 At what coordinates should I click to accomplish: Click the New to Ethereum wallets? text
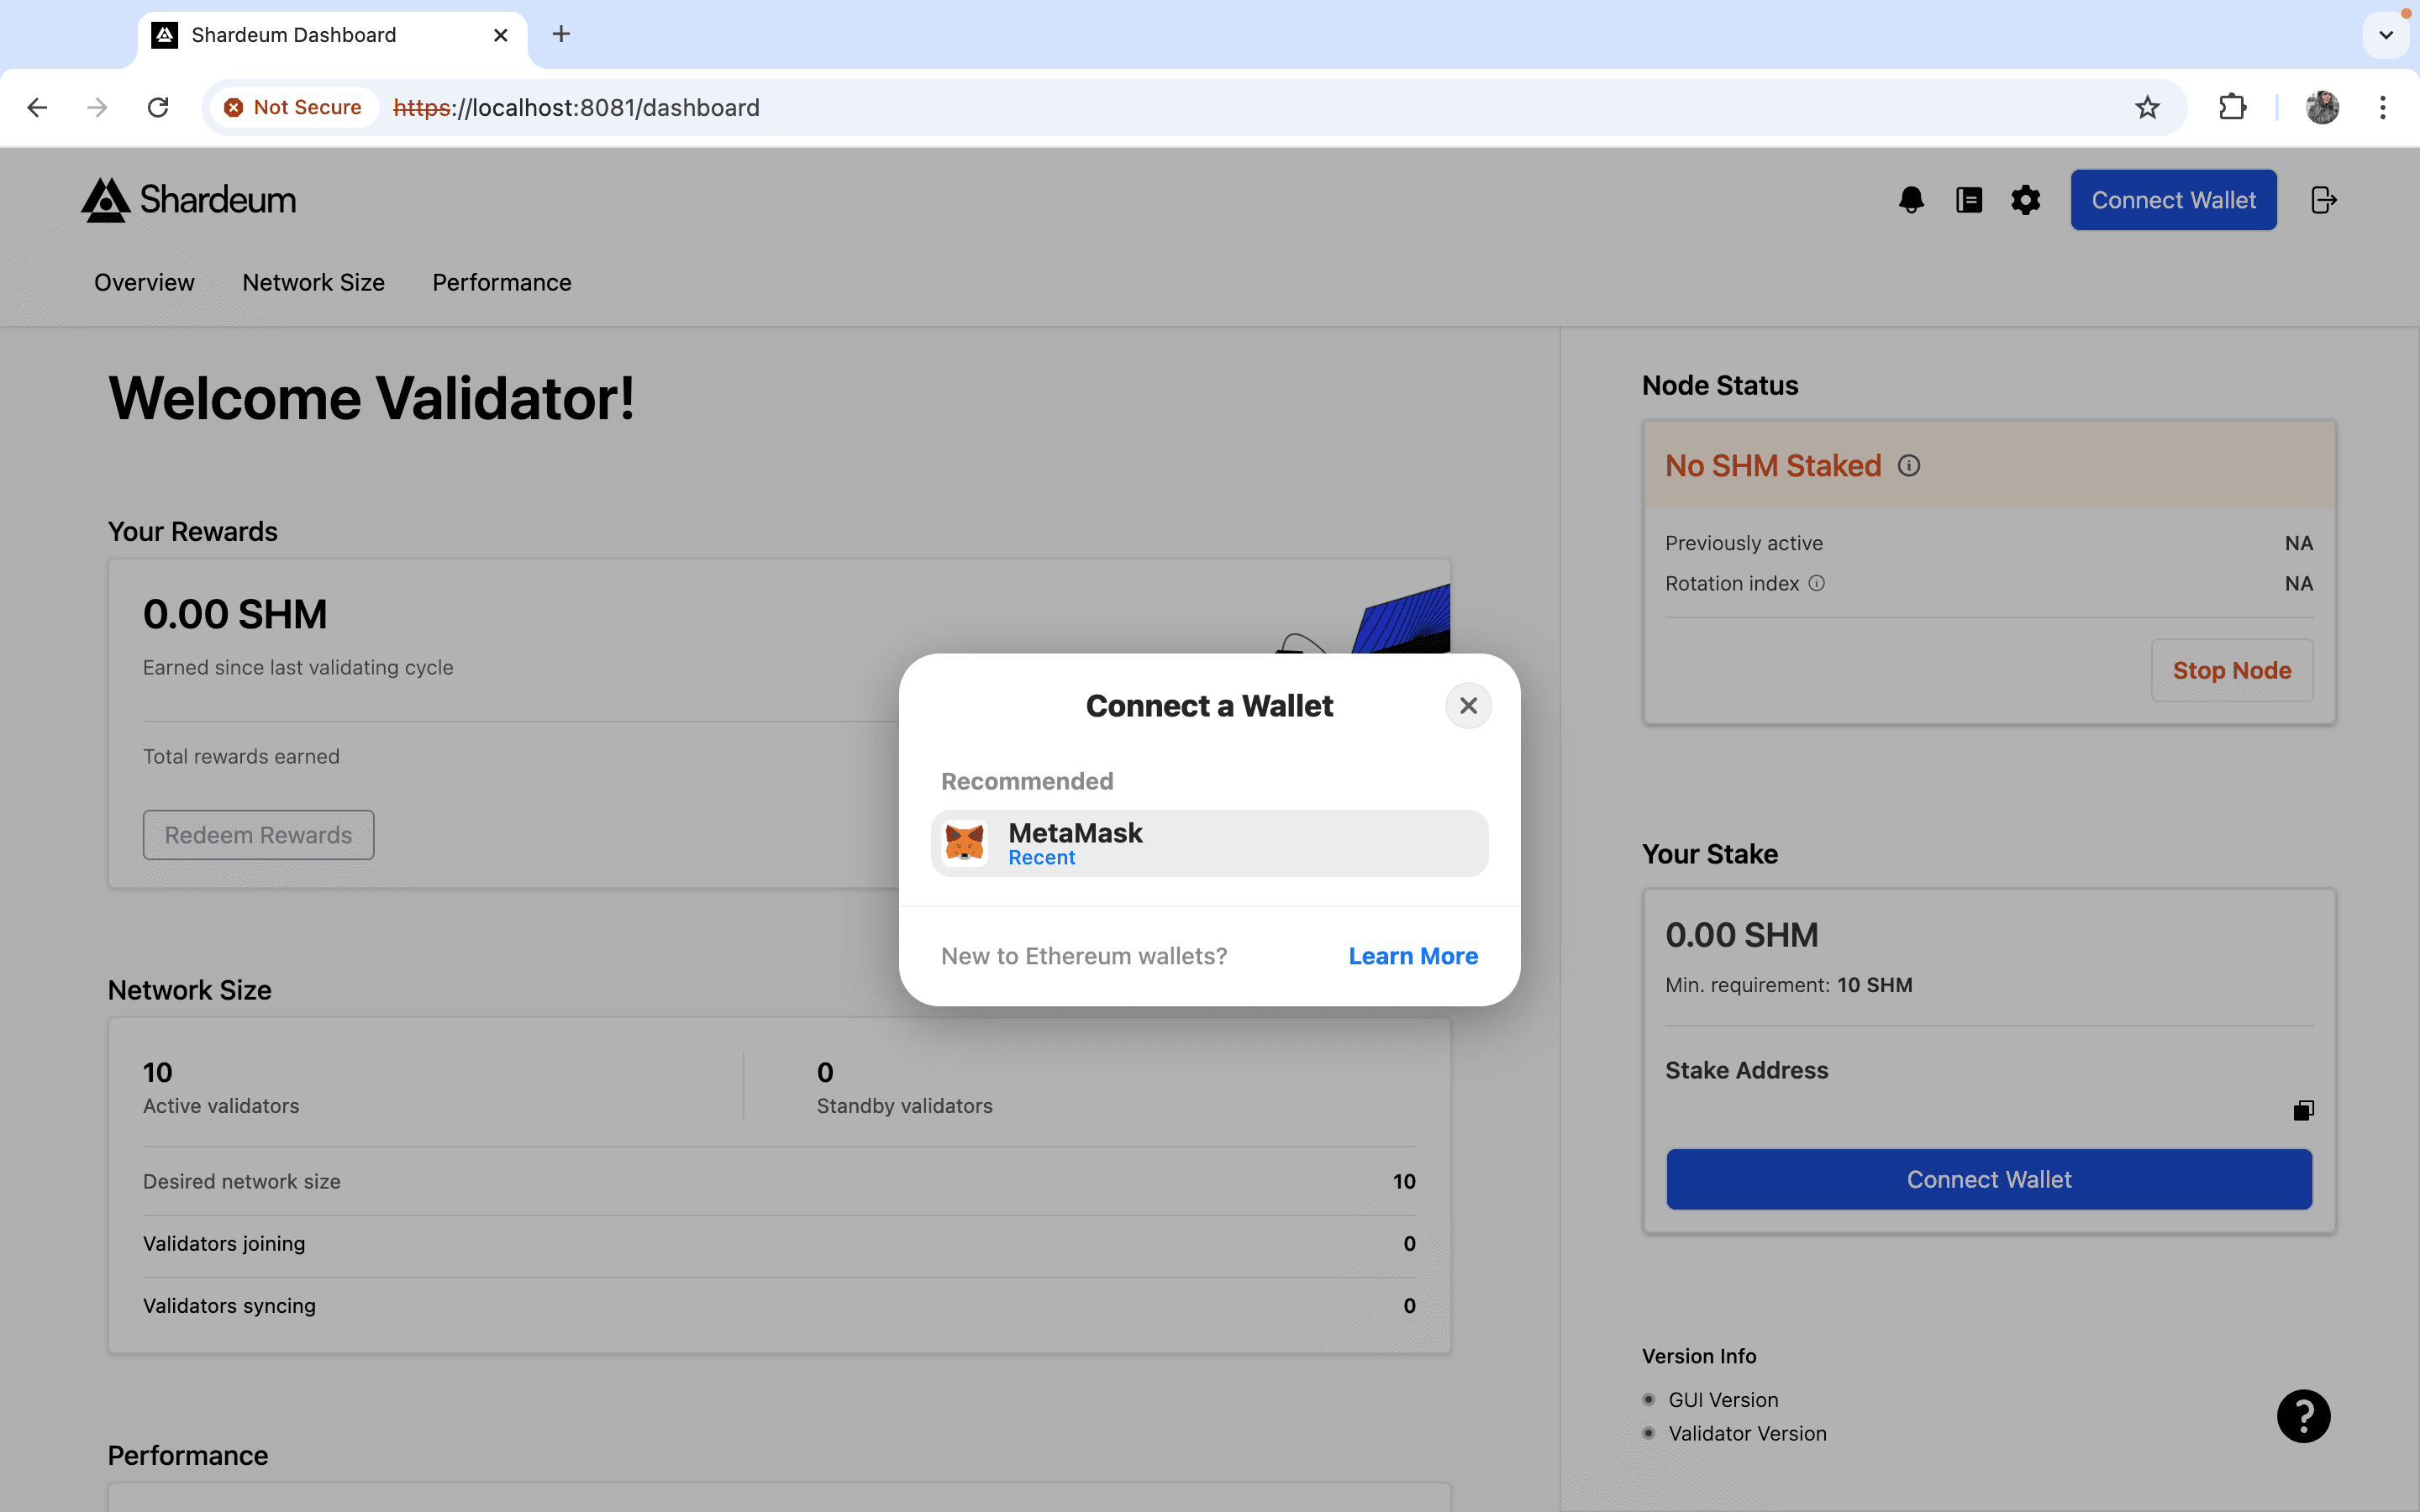coord(1084,956)
